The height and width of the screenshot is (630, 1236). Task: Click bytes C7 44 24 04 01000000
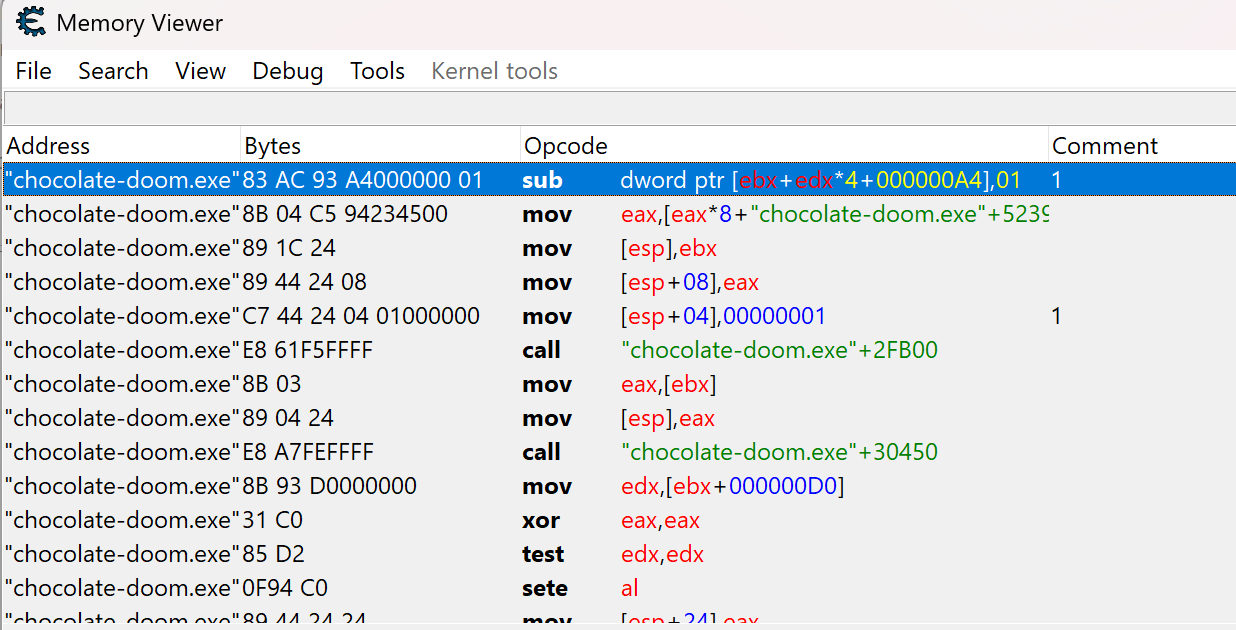click(x=361, y=316)
